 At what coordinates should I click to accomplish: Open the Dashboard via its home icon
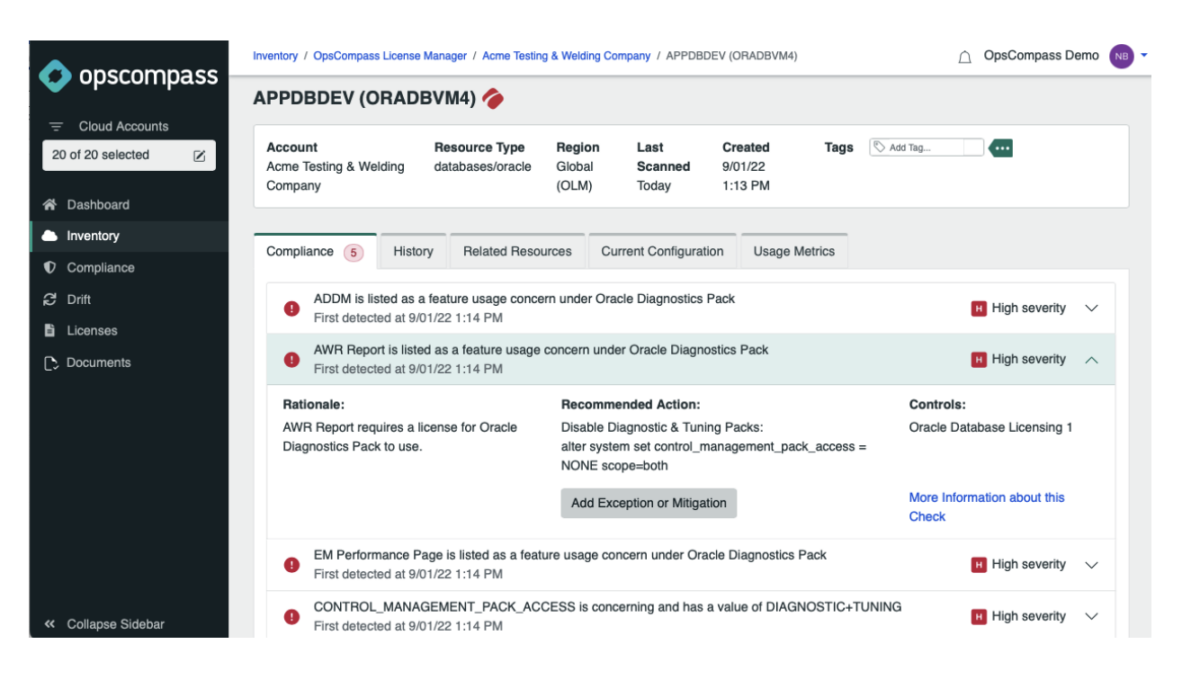[49, 204]
